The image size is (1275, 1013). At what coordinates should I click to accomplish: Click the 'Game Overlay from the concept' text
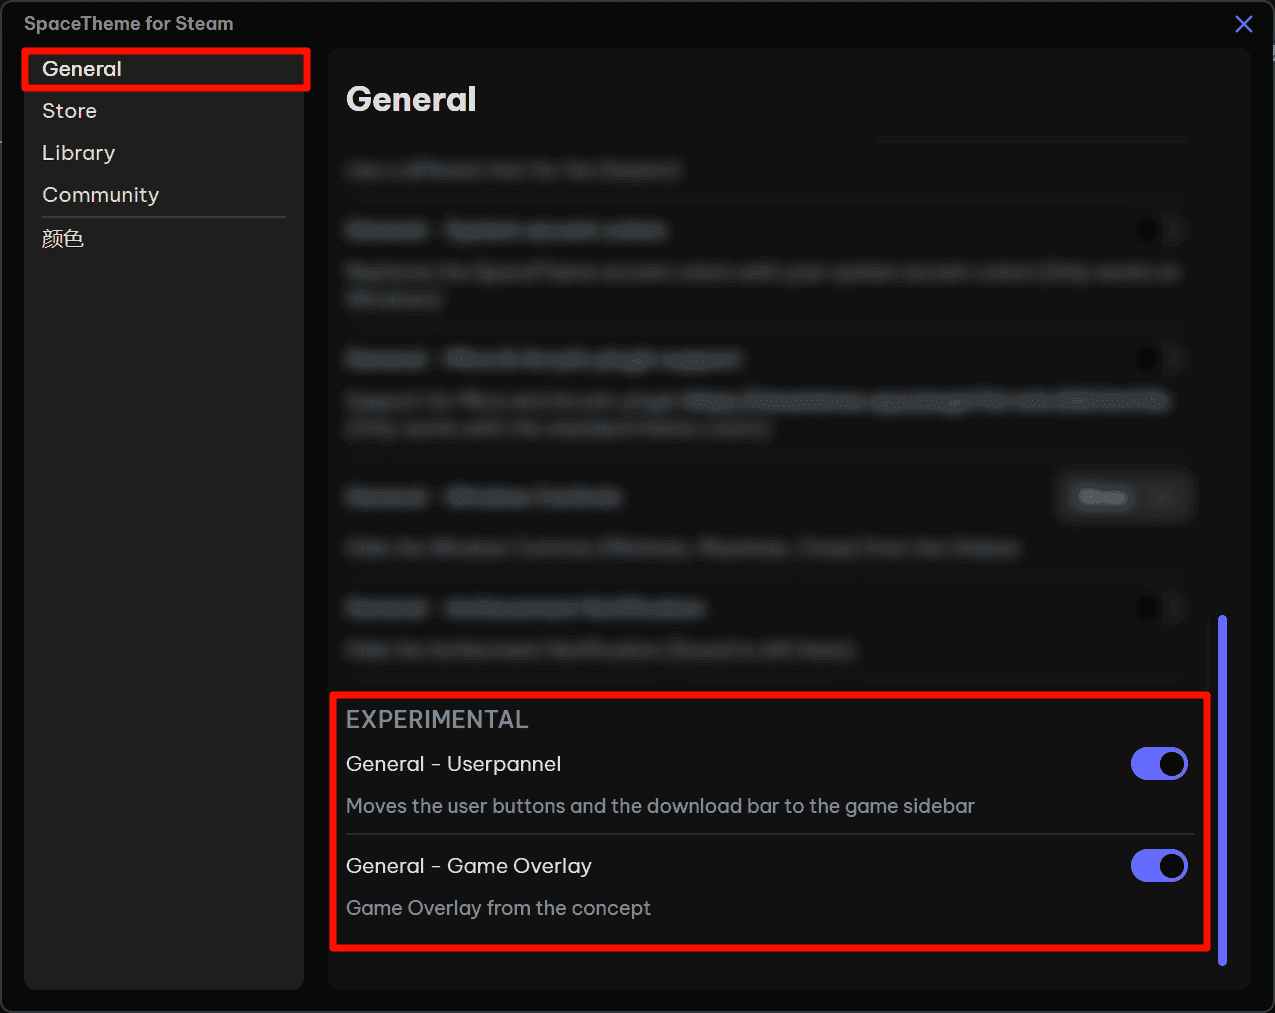coord(498,908)
